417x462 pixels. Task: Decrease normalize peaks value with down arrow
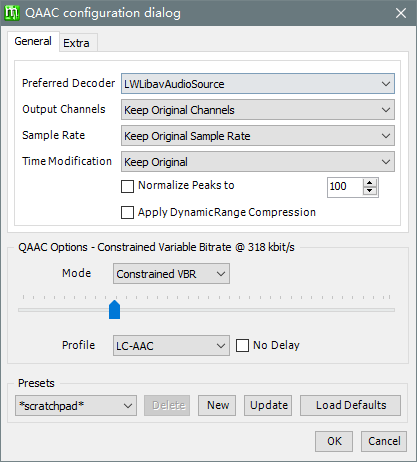(370, 190)
